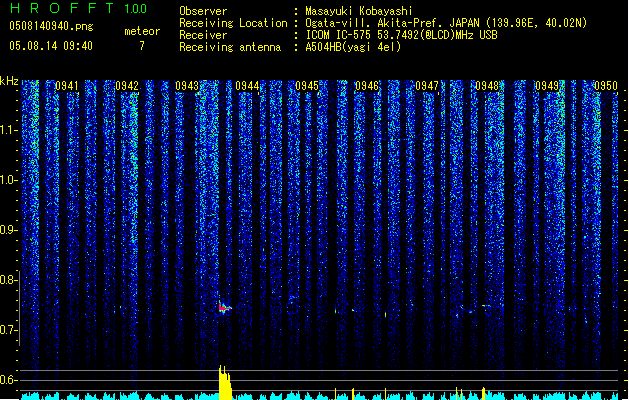Click the 0.9 kHz axis label
This screenshot has width=629, height=400.
point(9,230)
